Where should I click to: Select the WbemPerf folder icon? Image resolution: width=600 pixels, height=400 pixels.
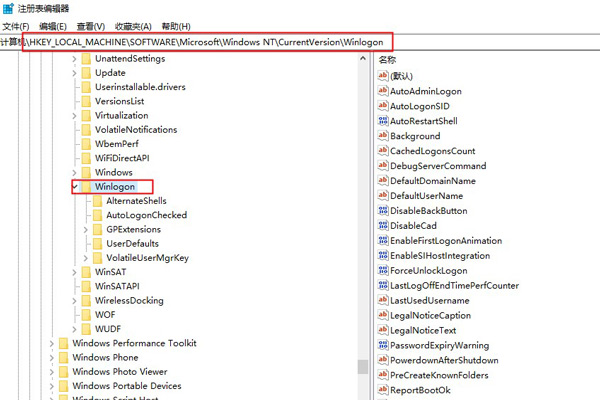tap(86, 144)
